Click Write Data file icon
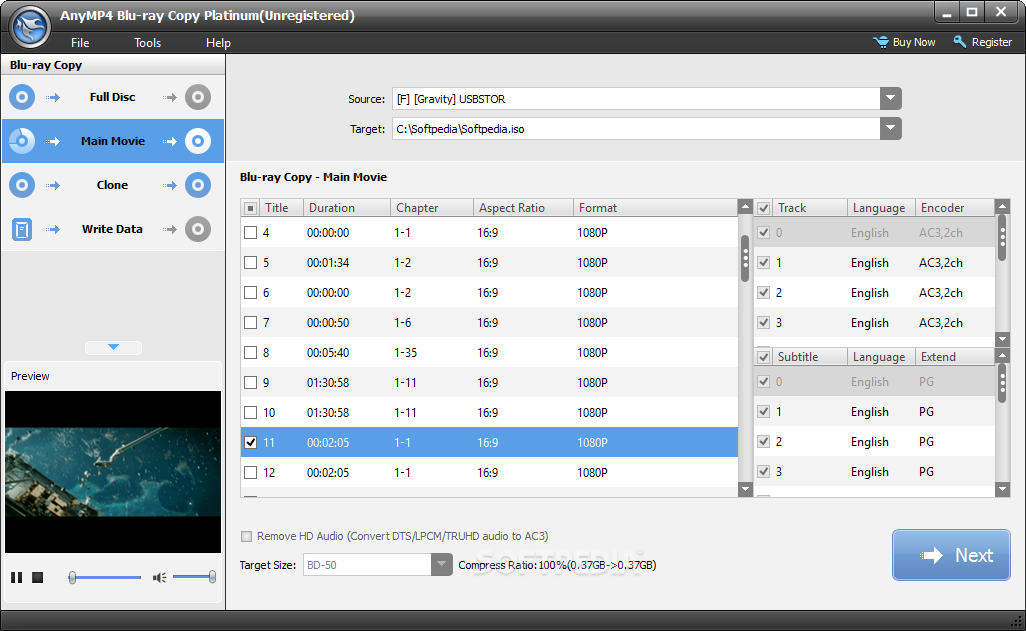Viewport: 1026px width, 631px height. pos(22,229)
